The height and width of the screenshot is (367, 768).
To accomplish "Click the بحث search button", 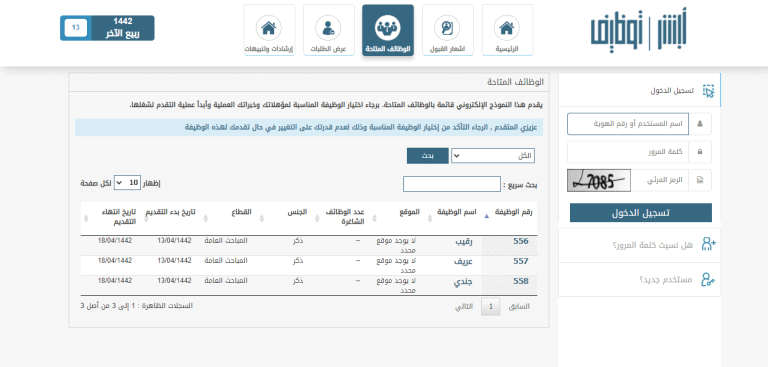I will (x=428, y=156).
